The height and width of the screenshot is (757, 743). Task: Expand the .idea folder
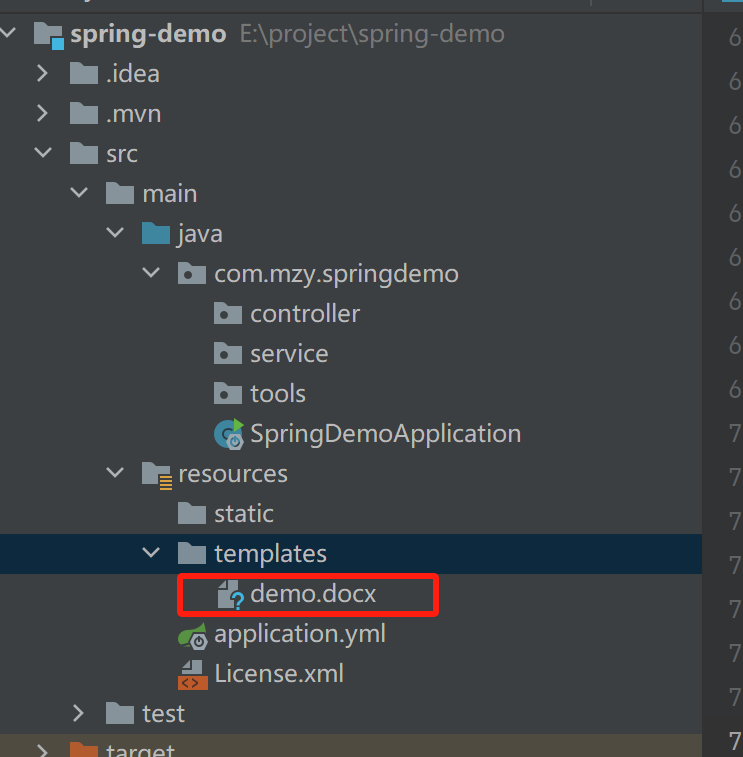(42, 74)
